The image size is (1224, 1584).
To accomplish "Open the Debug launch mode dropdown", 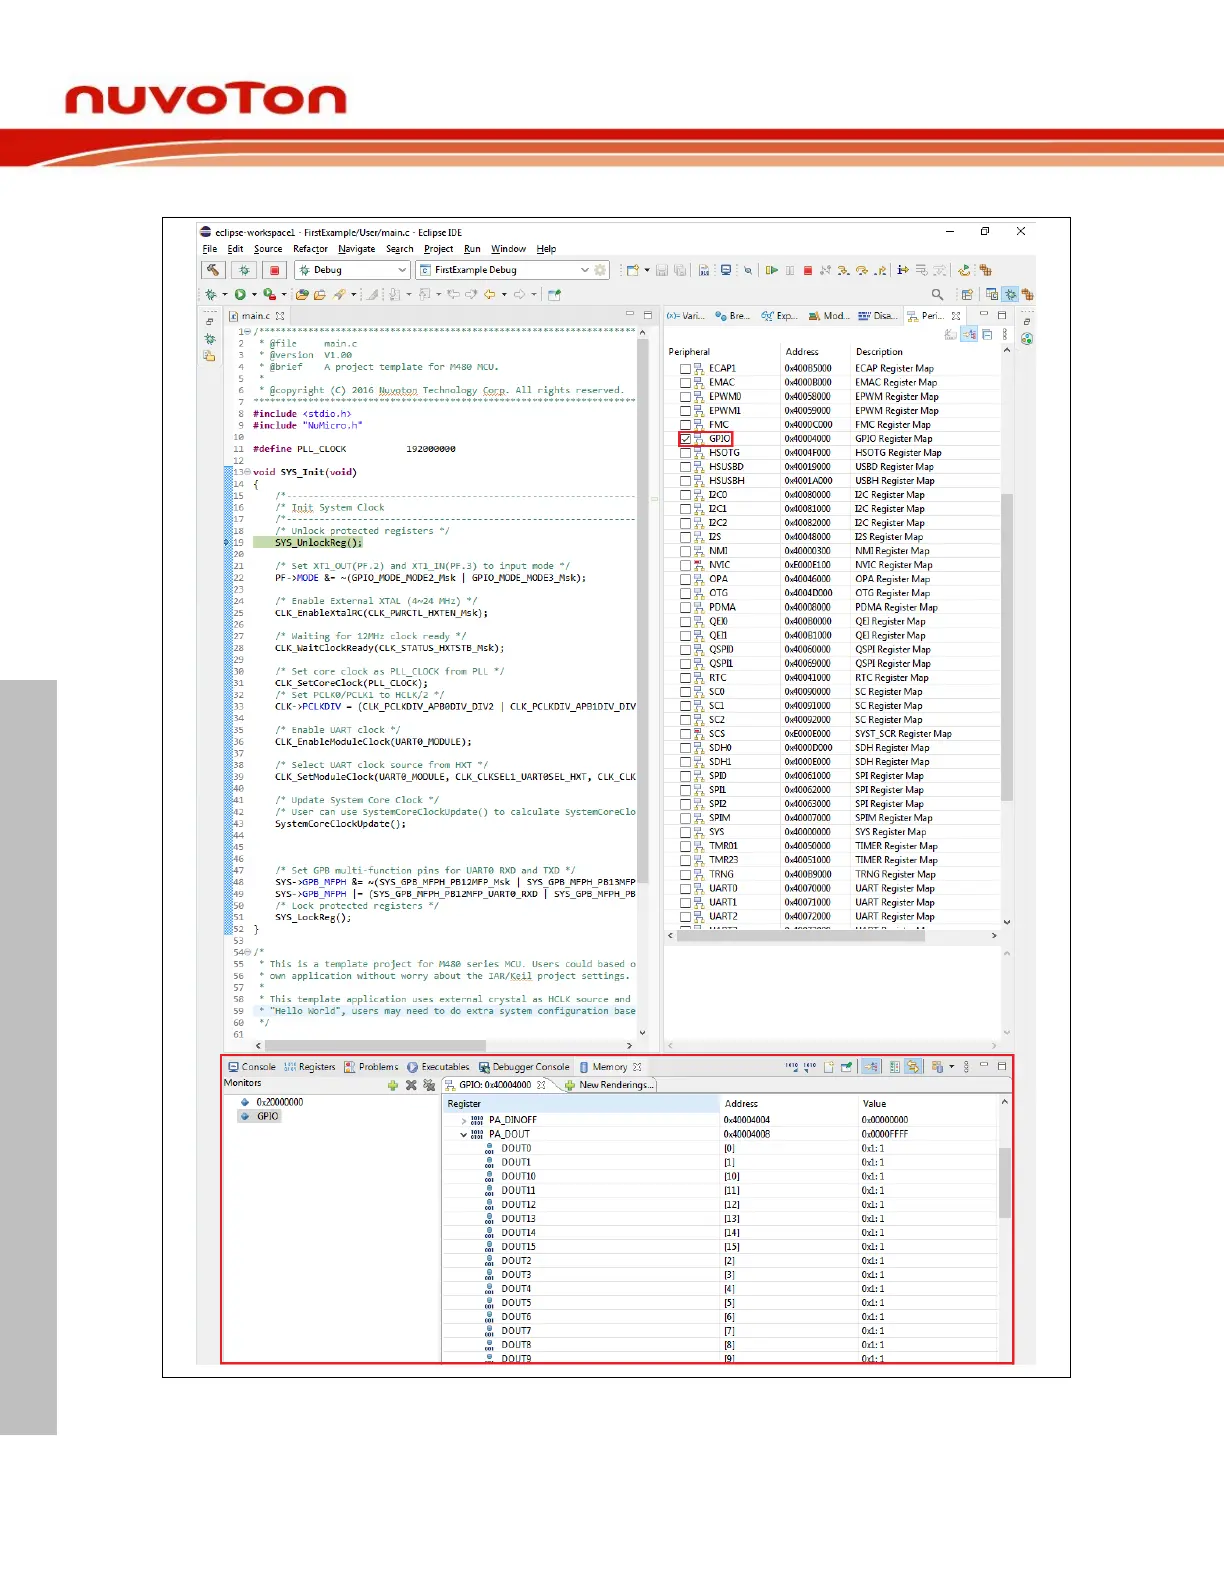I will click(402, 270).
